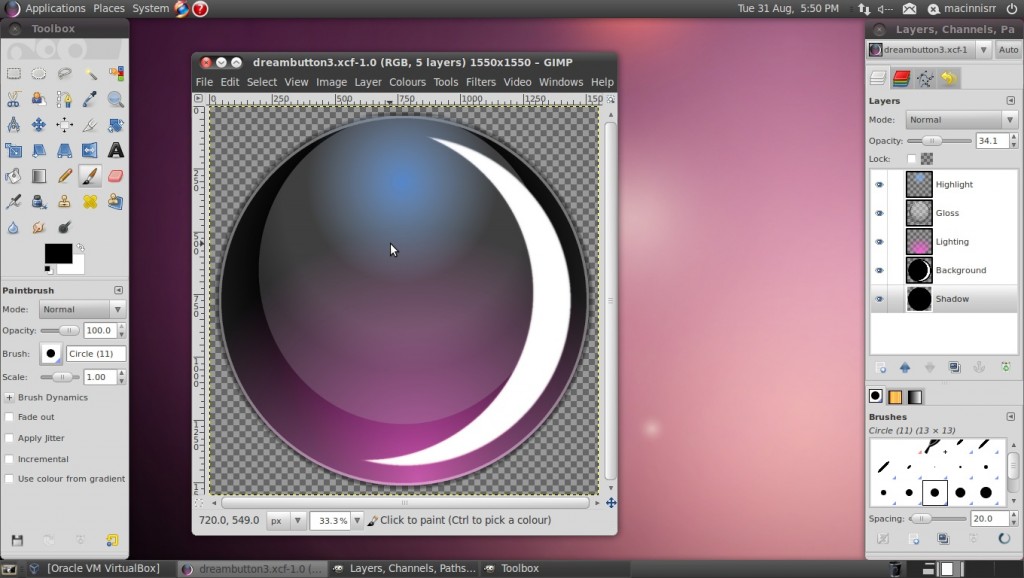
Task: Select the Text tool
Action: pos(116,151)
